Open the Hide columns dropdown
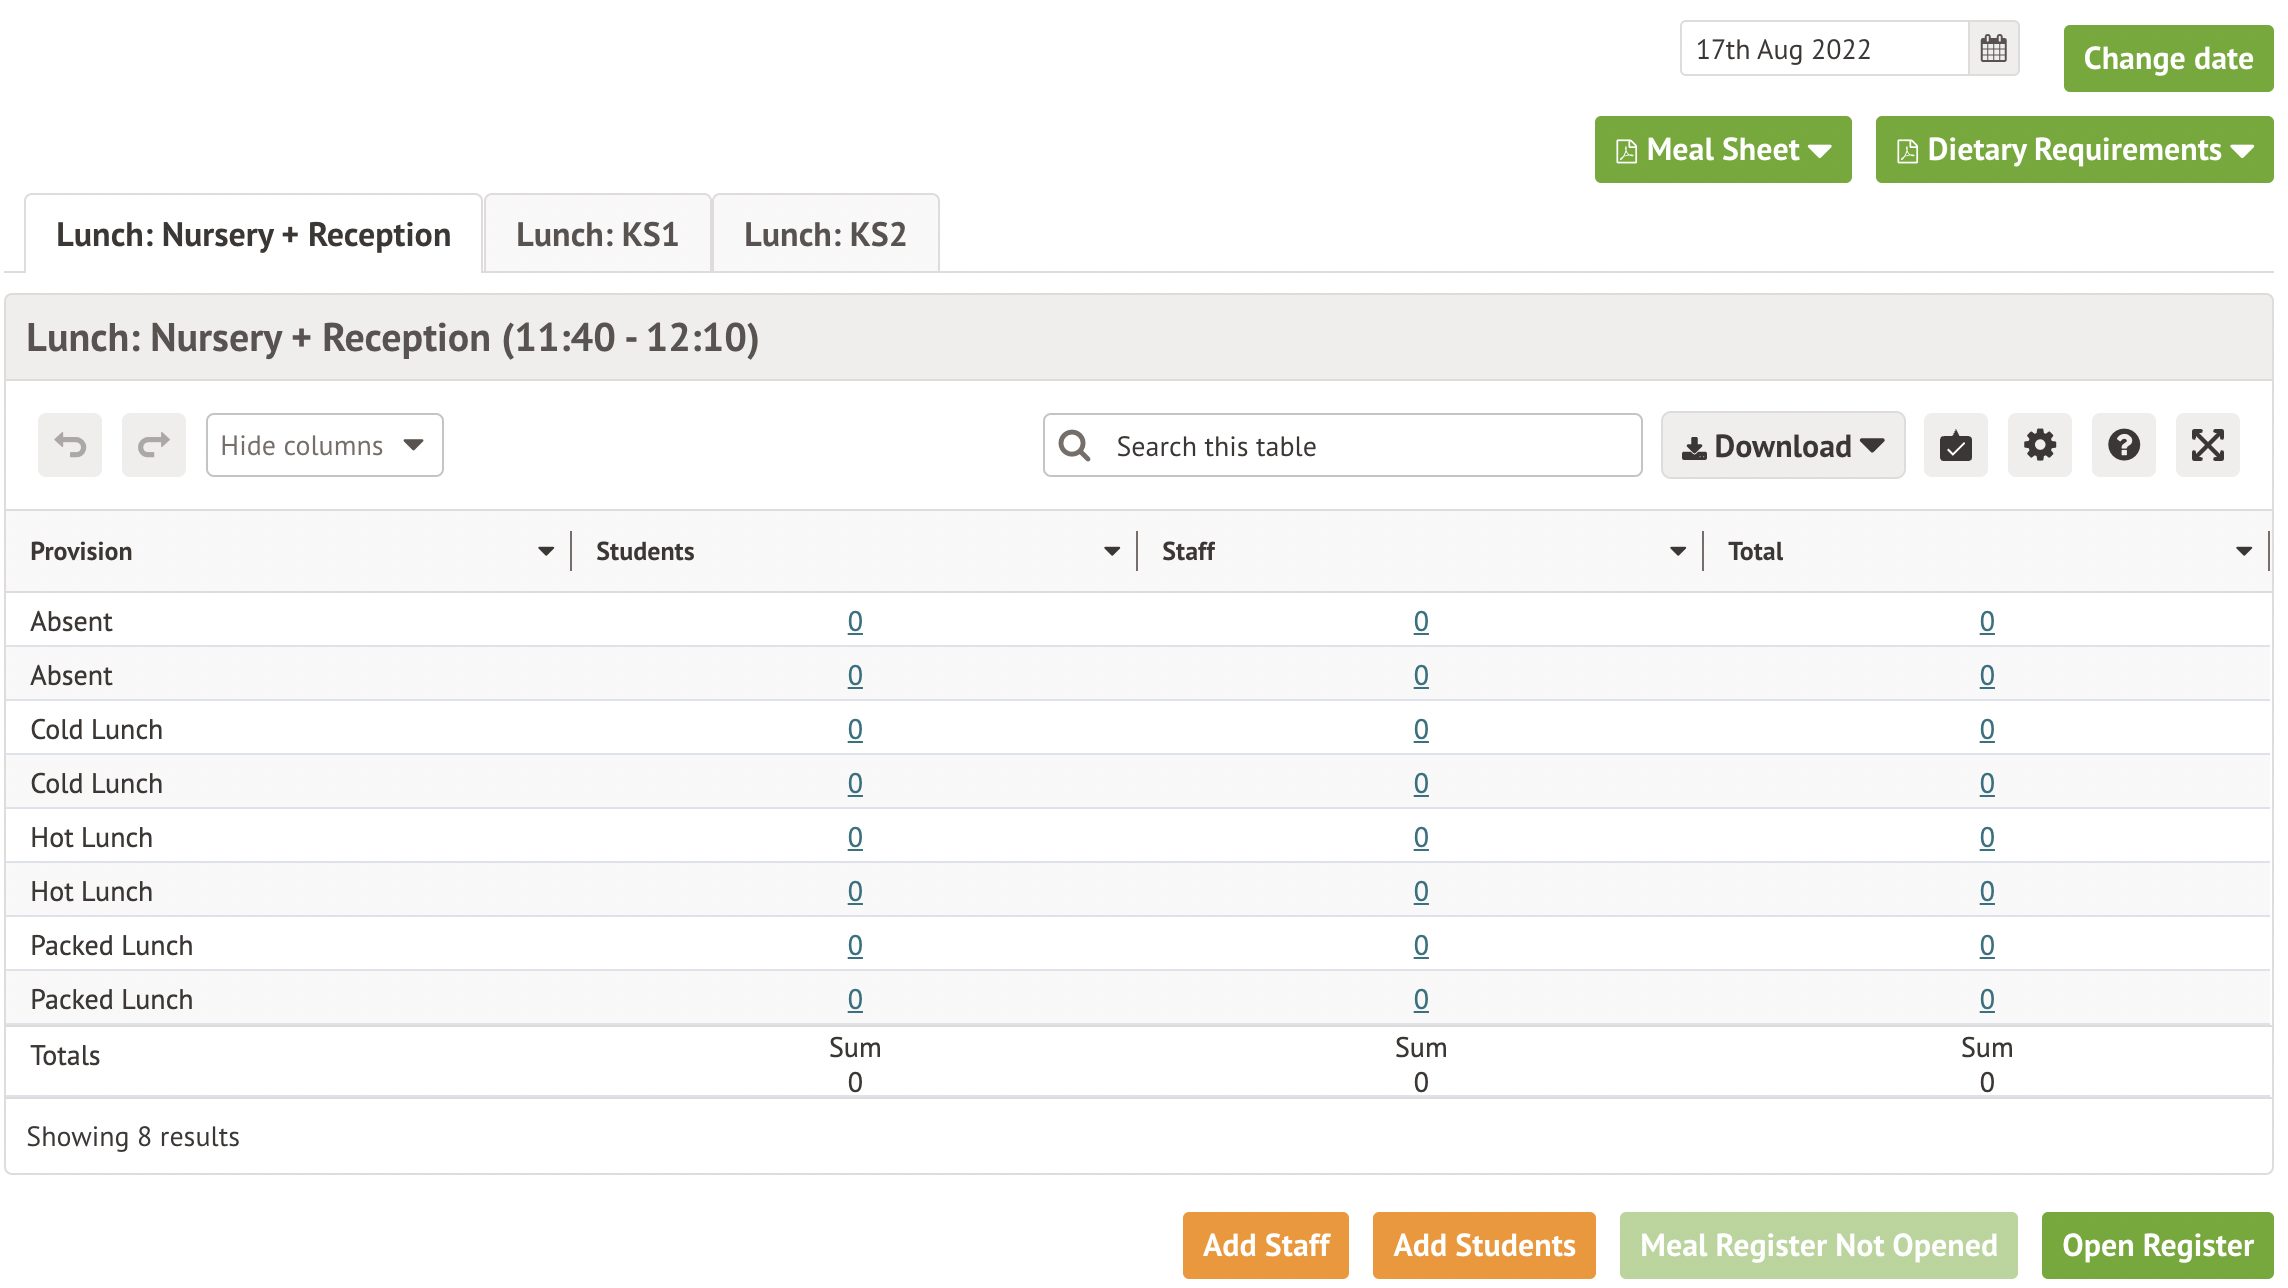This screenshot has height=1288, width=2288. [324, 445]
